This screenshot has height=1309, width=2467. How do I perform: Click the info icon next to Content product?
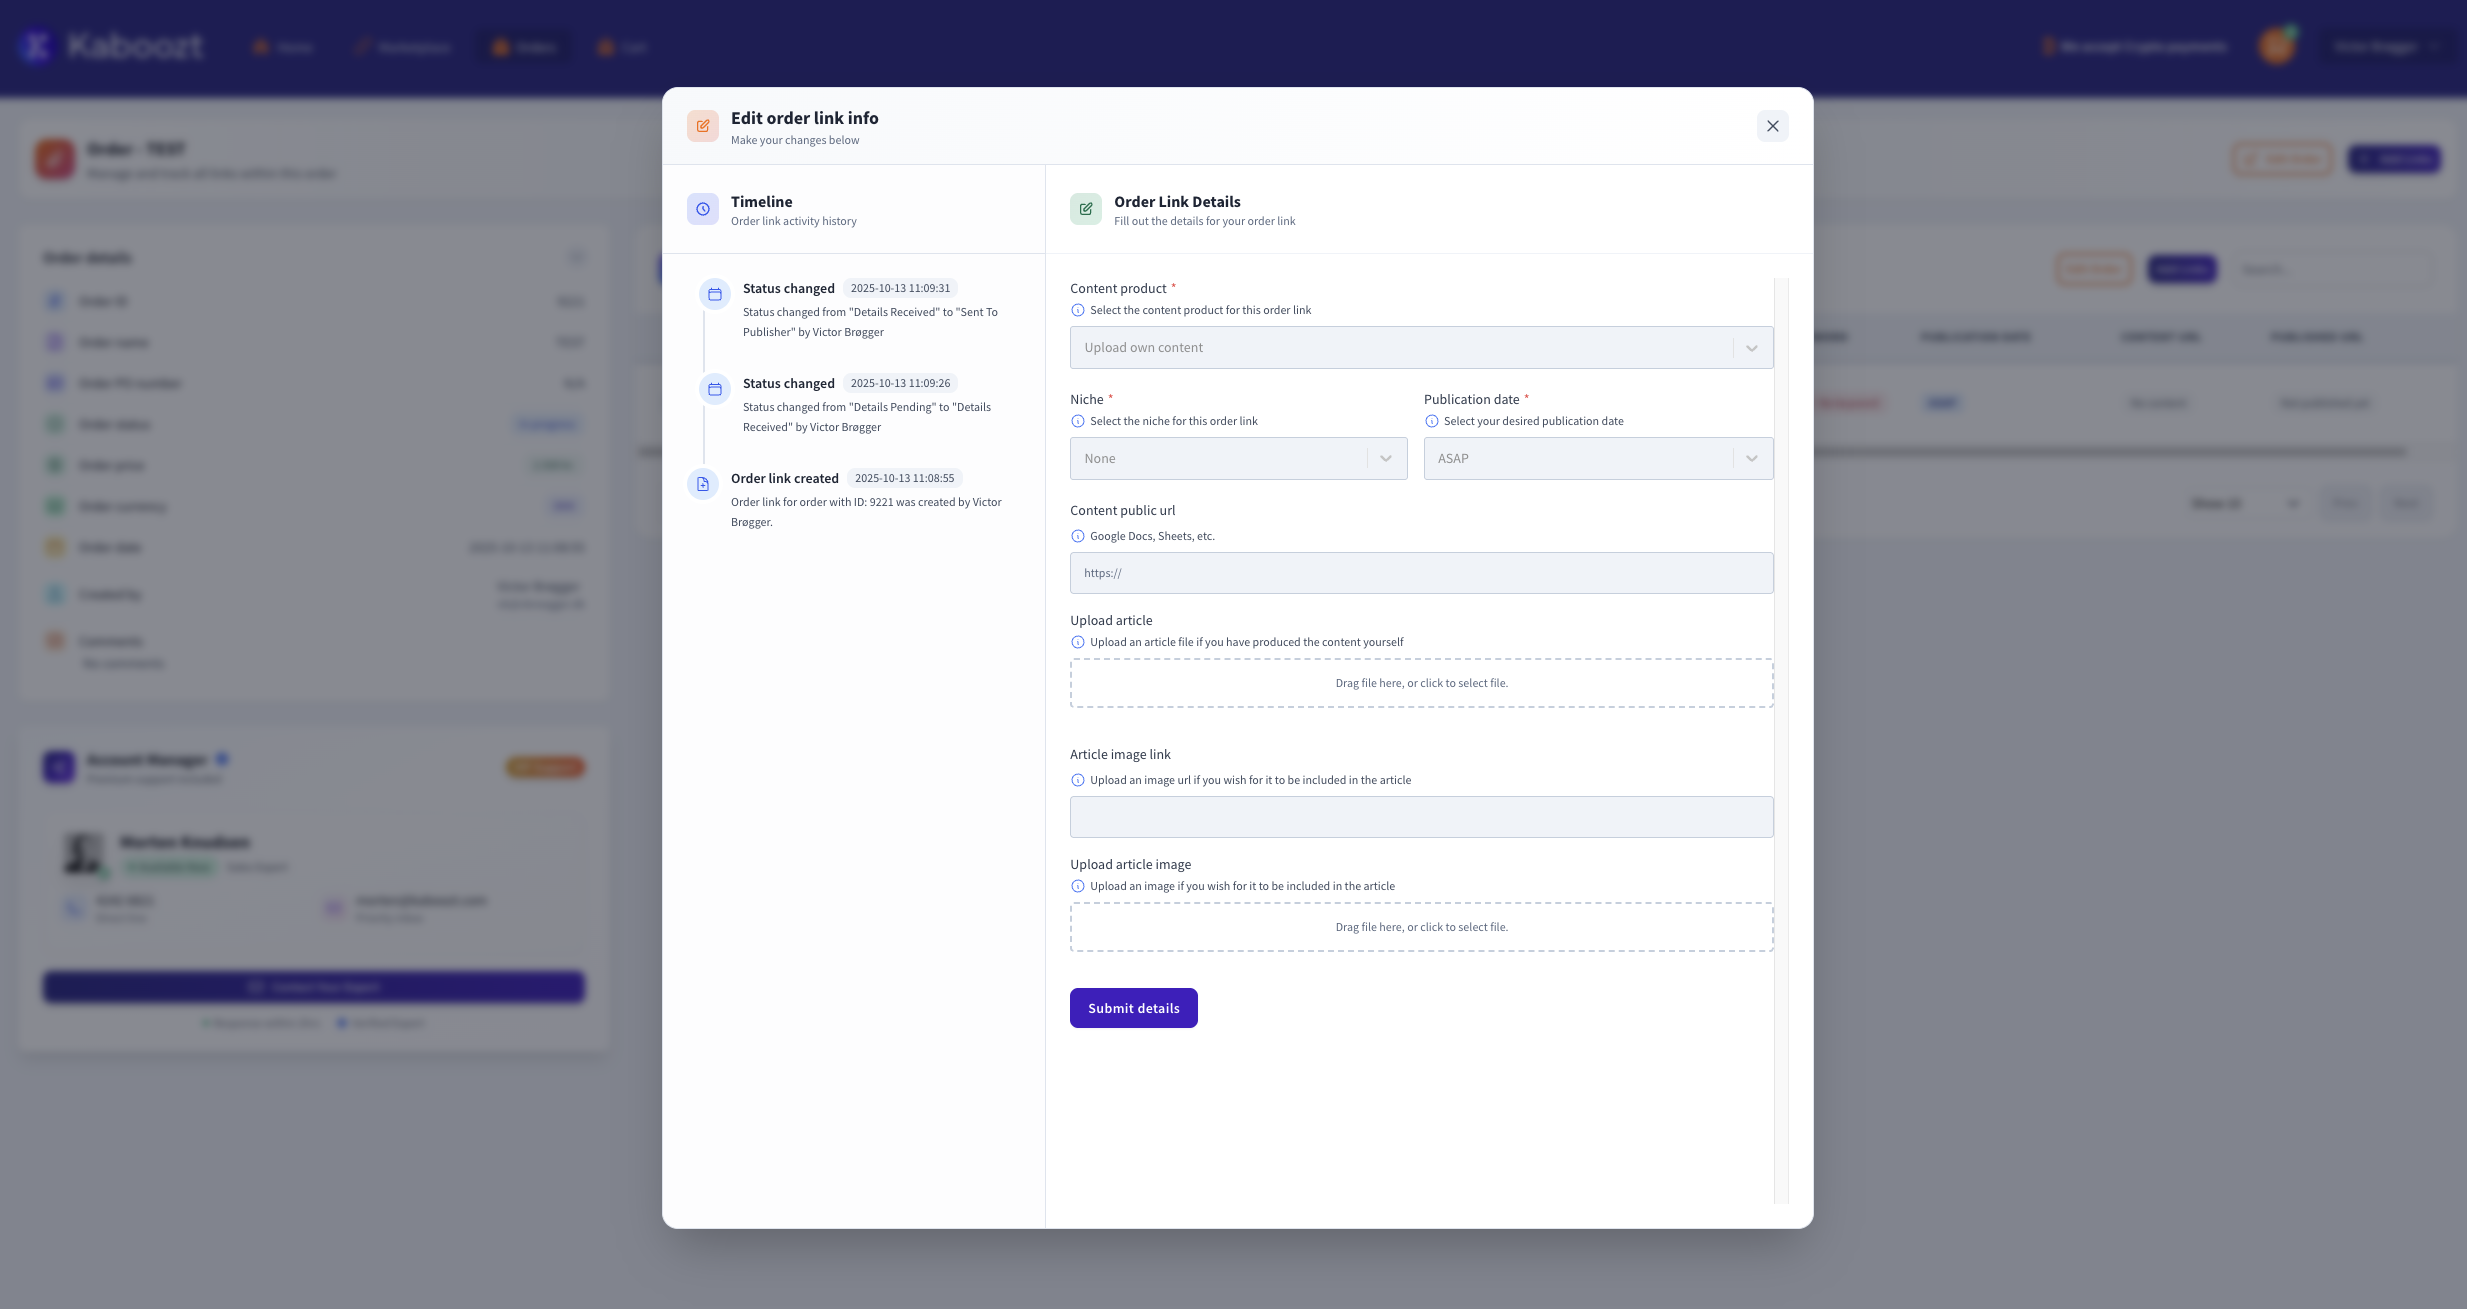pos(1077,310)
